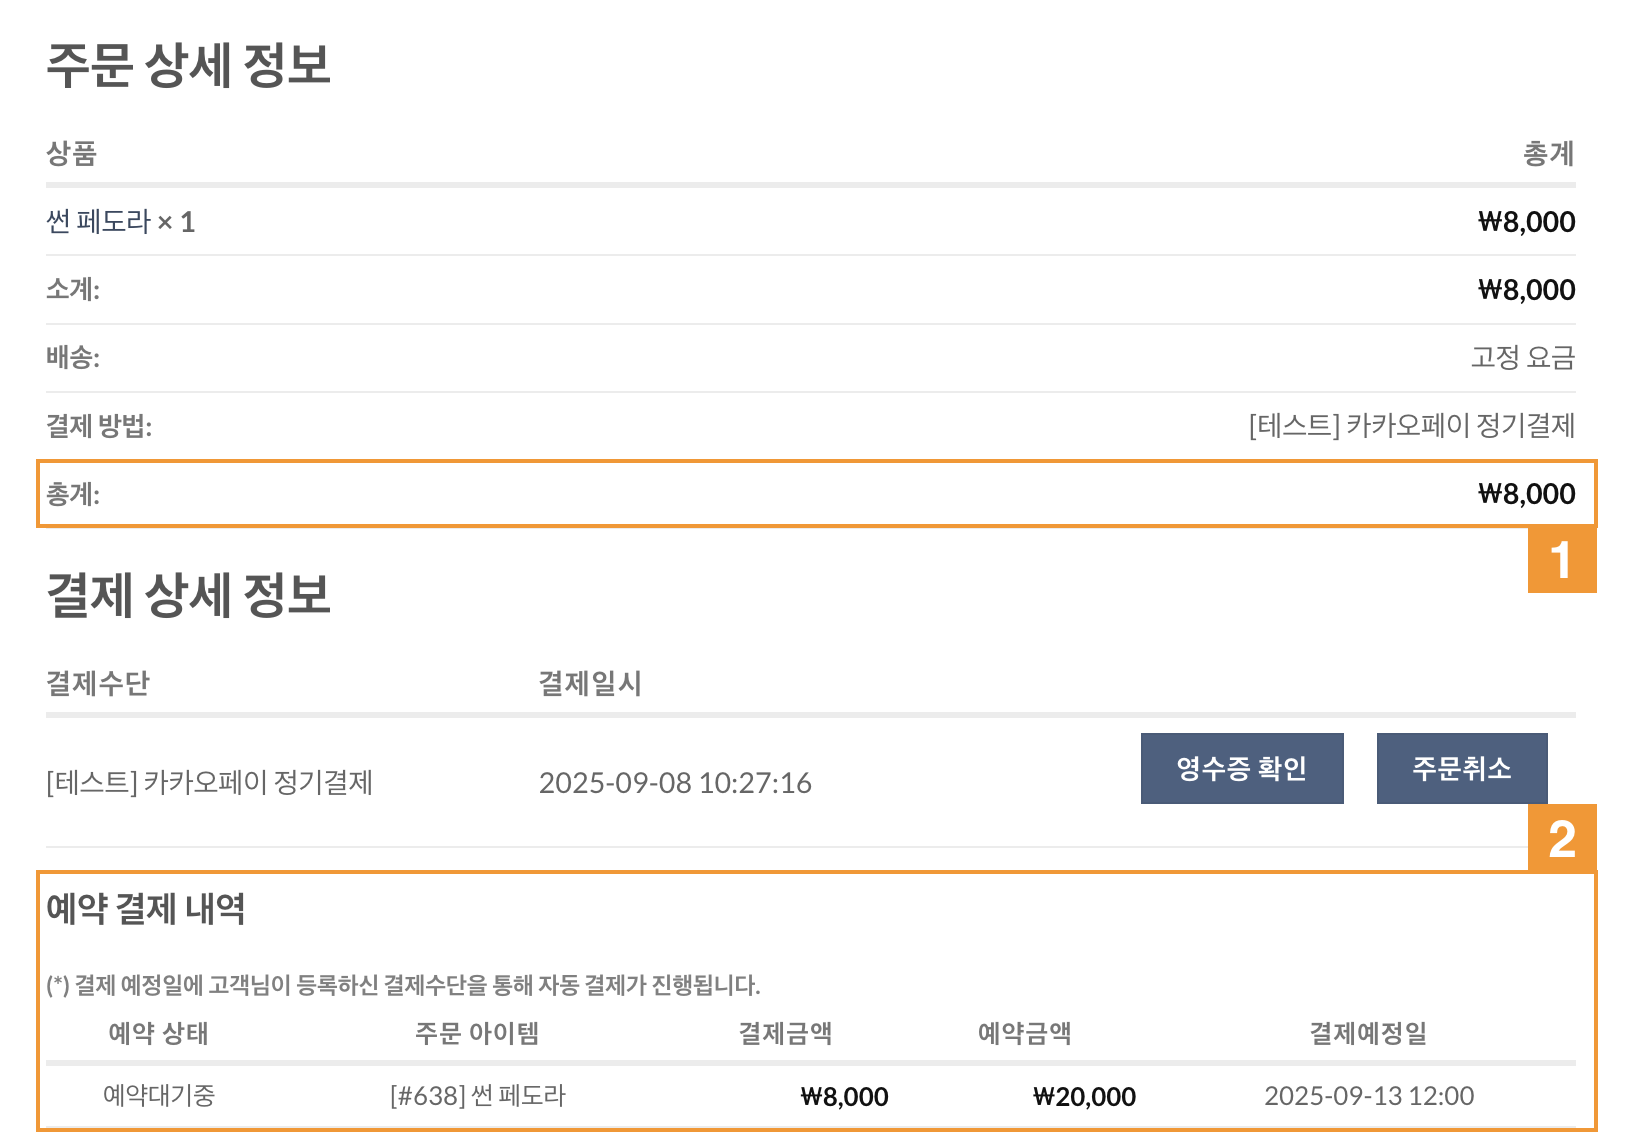Click the orange number 2 annotation badge
Viewport: 1626px width, 1148px height.
(1561, 838)
